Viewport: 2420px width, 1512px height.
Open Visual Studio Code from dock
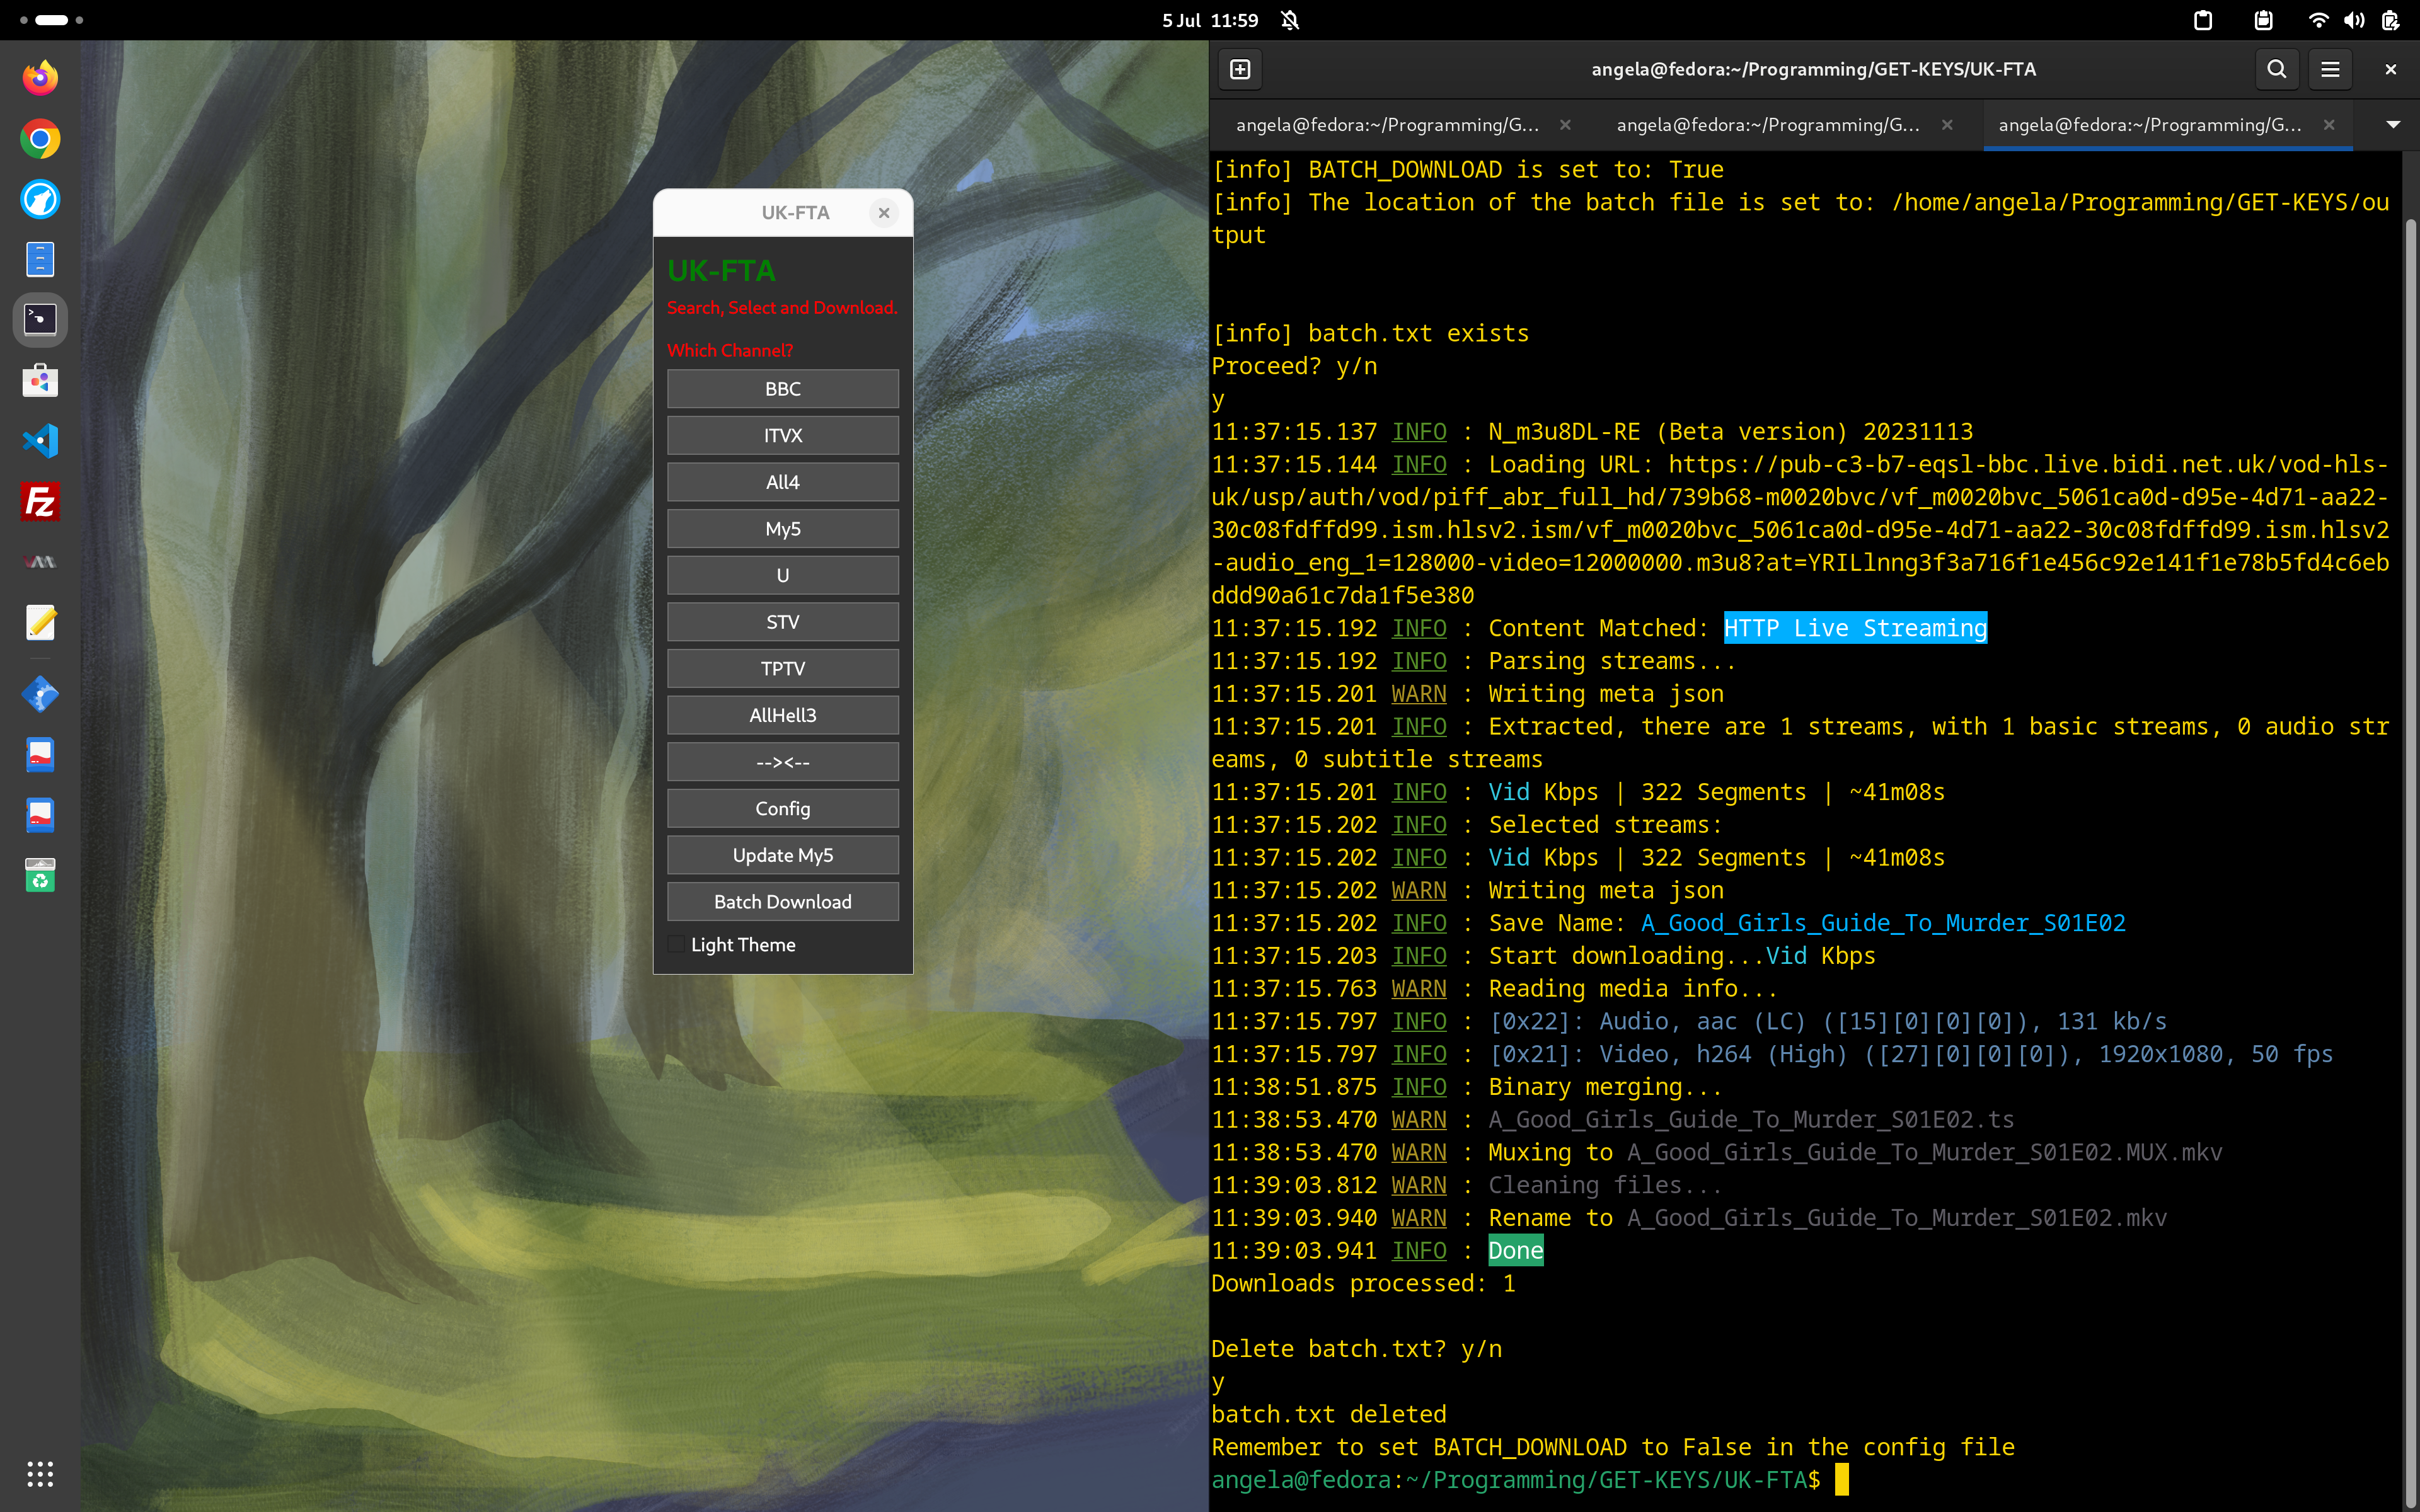(x=40, y=441)
